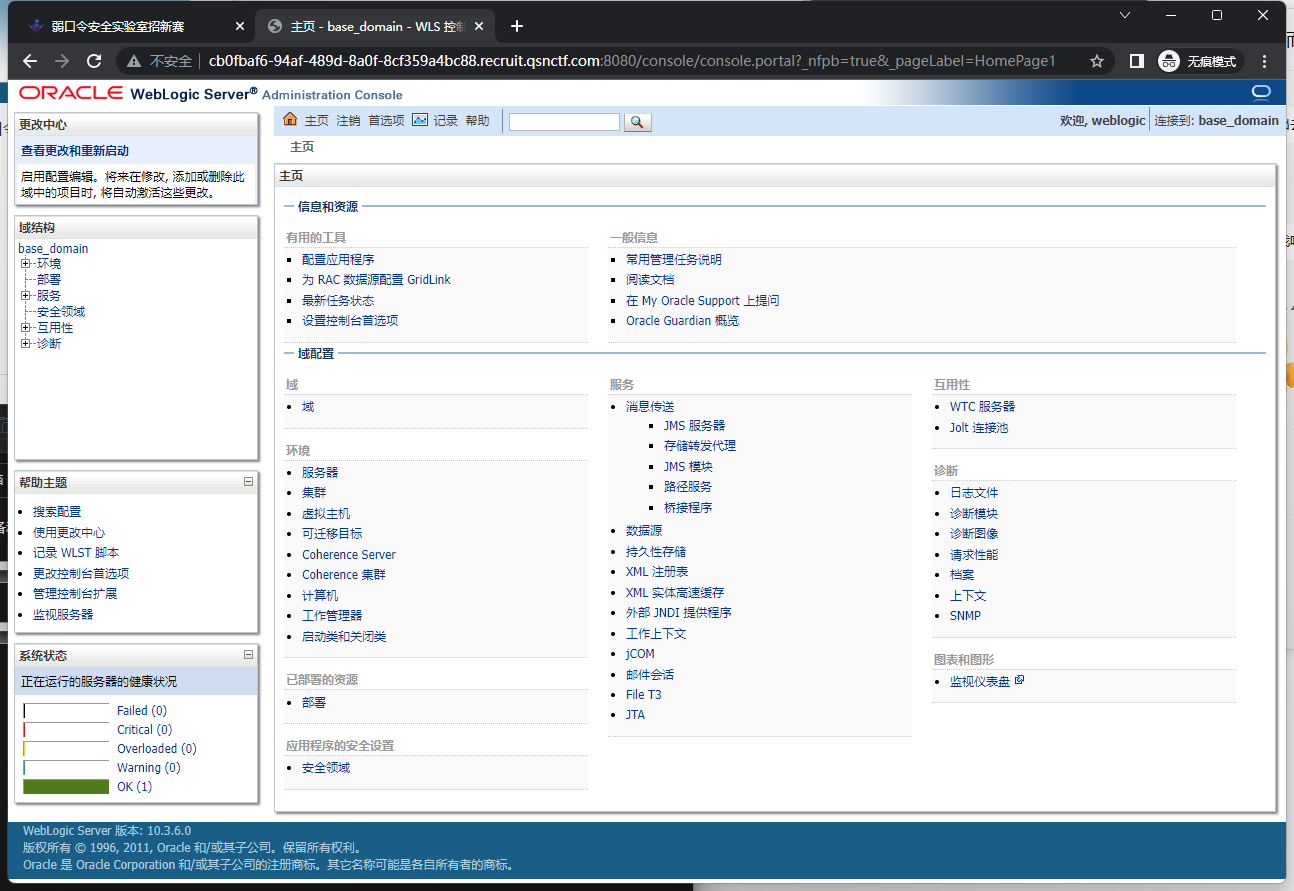The image size is (1294, 891).
Task: Open the 监视仪表盘 link
Action: click(980, 682)
